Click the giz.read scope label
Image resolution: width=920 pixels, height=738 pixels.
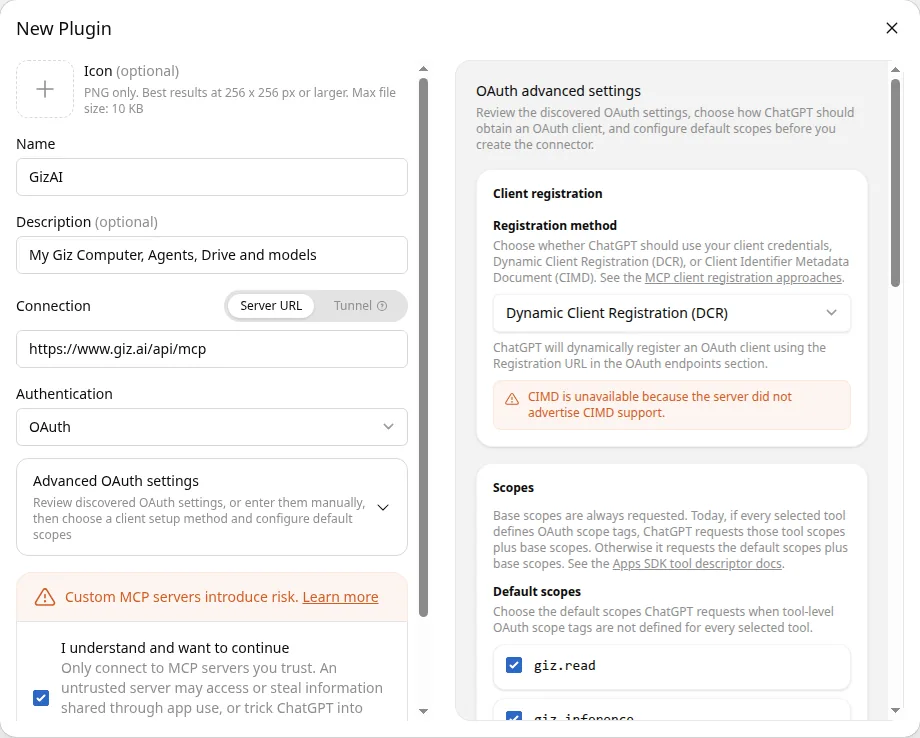click(x=564, y=665)
